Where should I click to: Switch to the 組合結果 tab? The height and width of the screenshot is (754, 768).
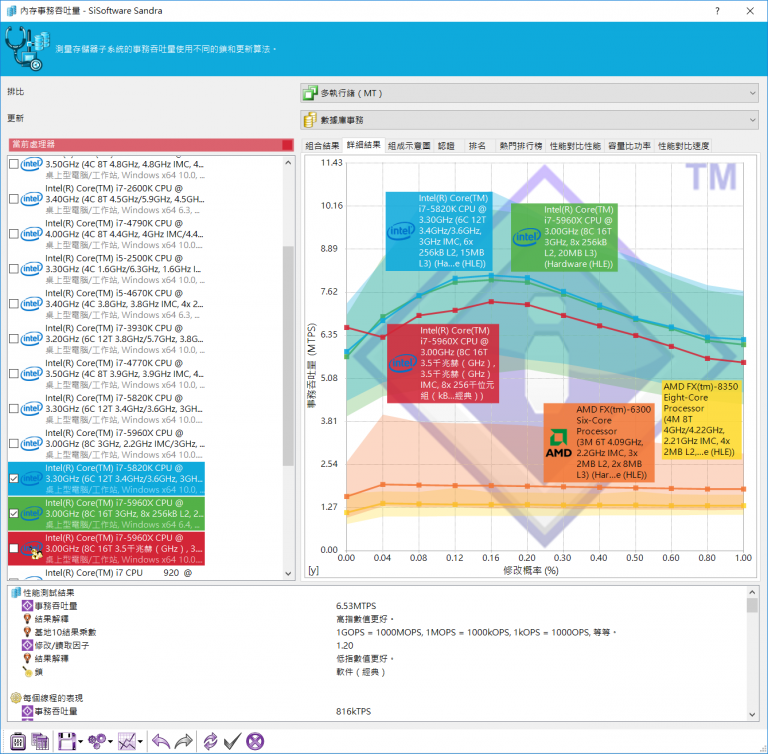pyautogui.click(x=322, y=146)
